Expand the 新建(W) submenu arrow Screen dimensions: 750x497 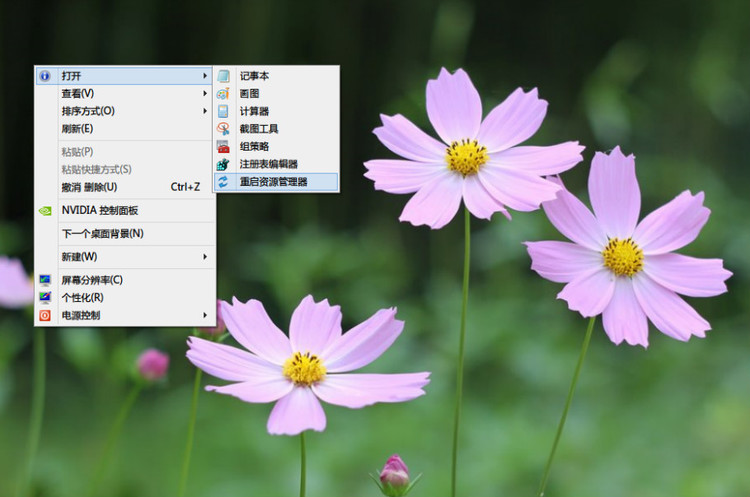pyautogui.click(x=205, y=257)
